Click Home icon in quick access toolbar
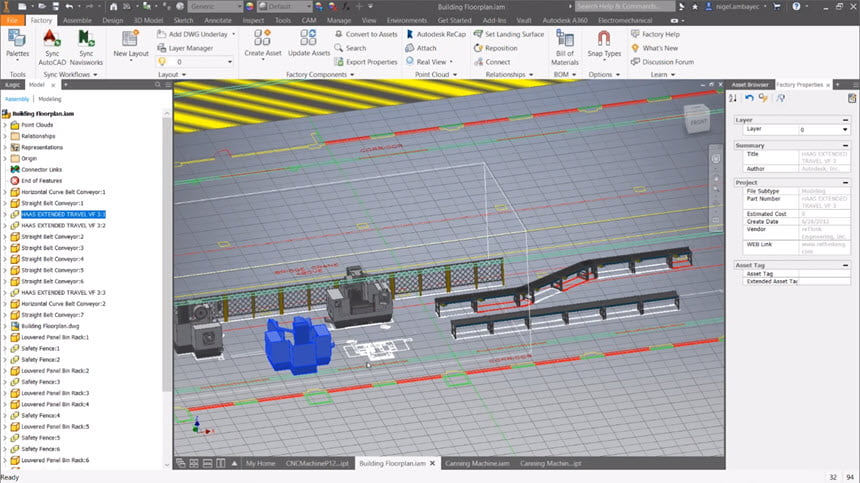This screenshot has height=483, width=860. coord(114,7)
